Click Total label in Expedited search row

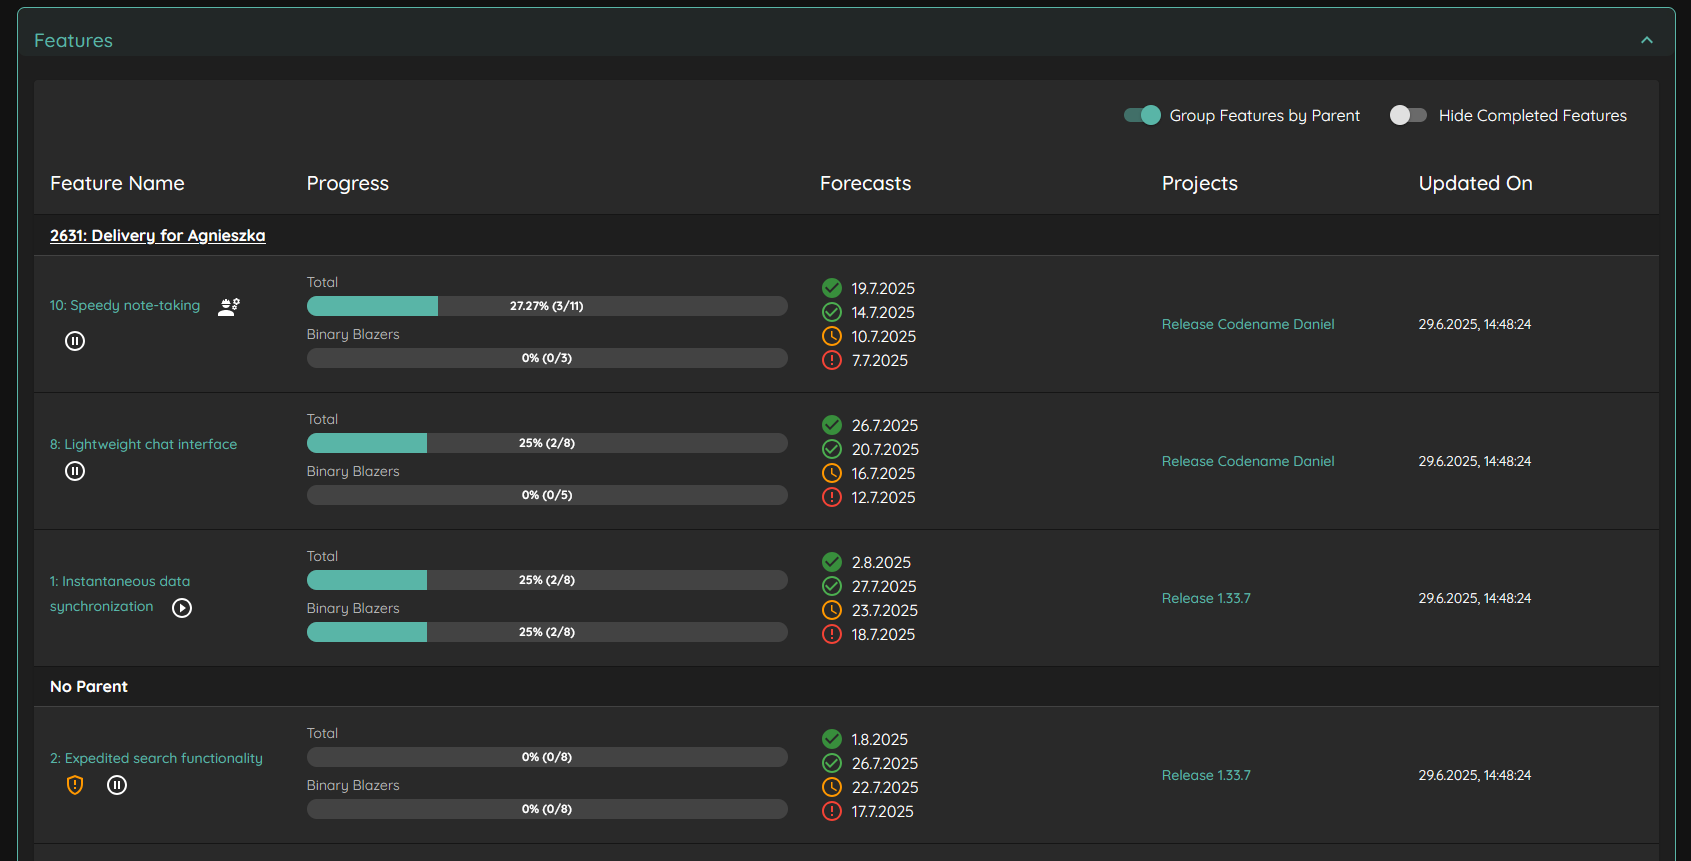pyautogui.click(x=322, y=733)
